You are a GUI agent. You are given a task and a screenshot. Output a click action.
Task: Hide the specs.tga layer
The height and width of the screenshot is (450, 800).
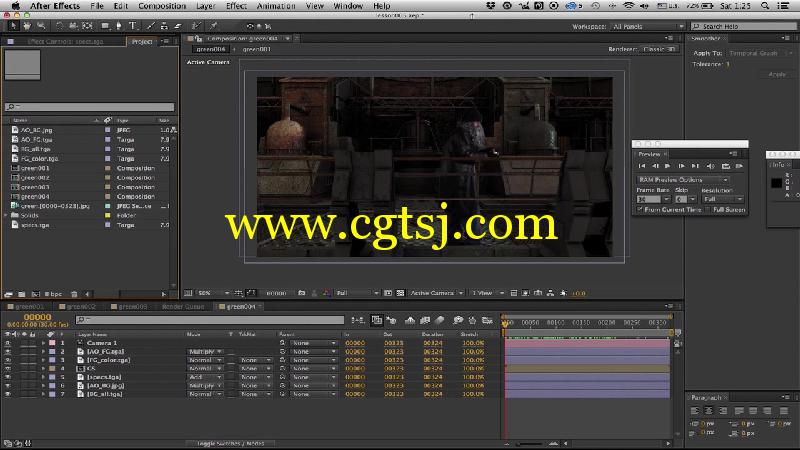[8, 377]
